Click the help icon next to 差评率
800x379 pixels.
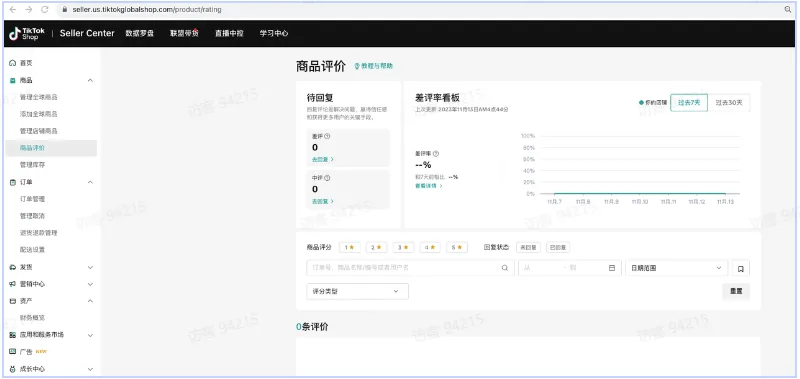coord(436,154)
